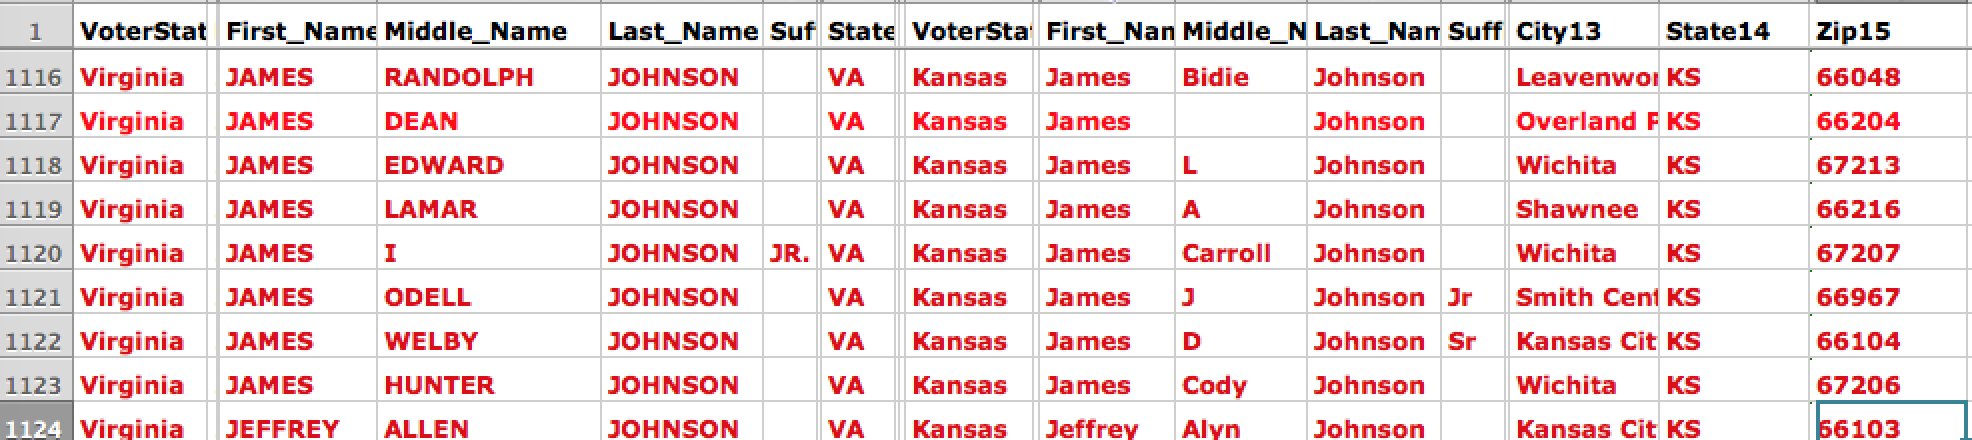Click the Zip15 header cell
This screenshot has width=1972, height=440.
[x=1853, y=31]
